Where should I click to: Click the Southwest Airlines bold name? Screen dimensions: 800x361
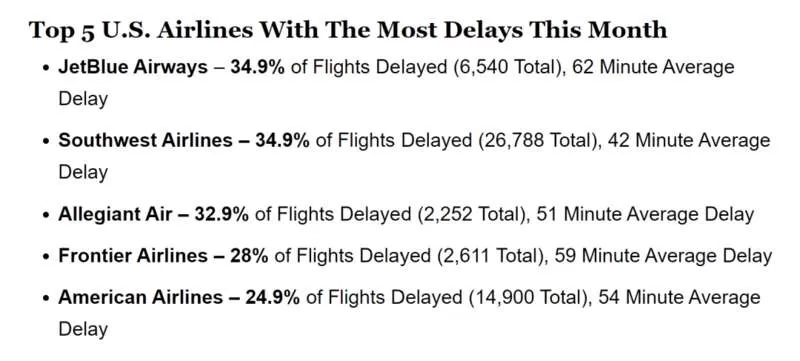point(145,140)
